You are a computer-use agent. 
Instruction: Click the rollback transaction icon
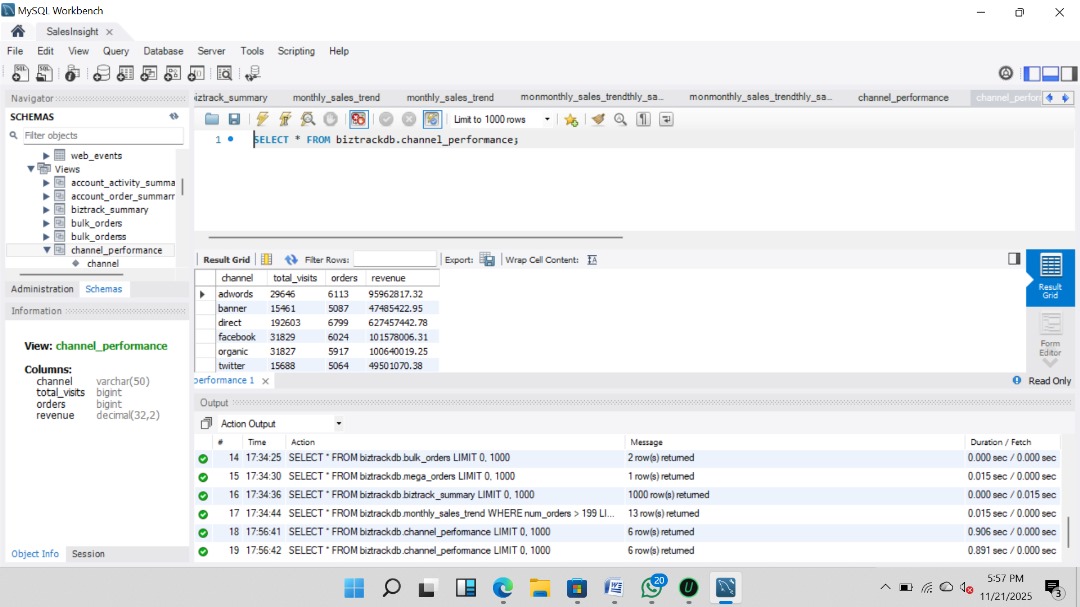tap(409, 119)
